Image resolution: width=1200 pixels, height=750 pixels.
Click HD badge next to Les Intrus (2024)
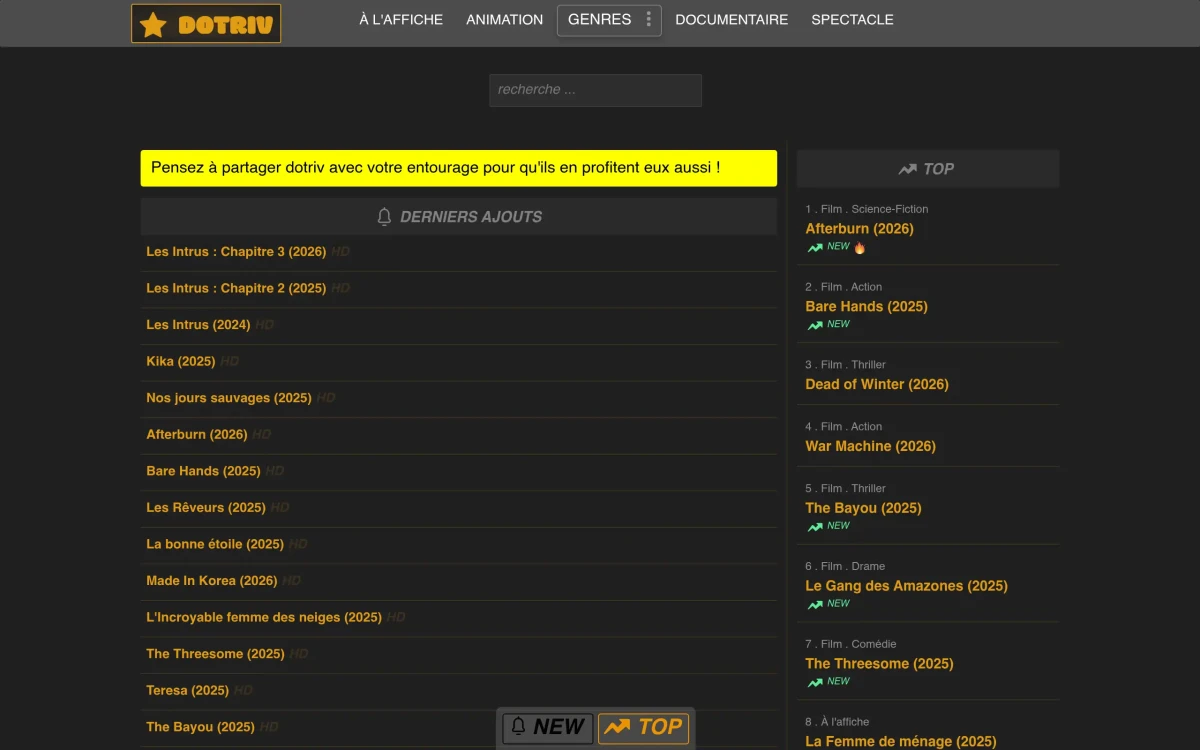(264, 325)
